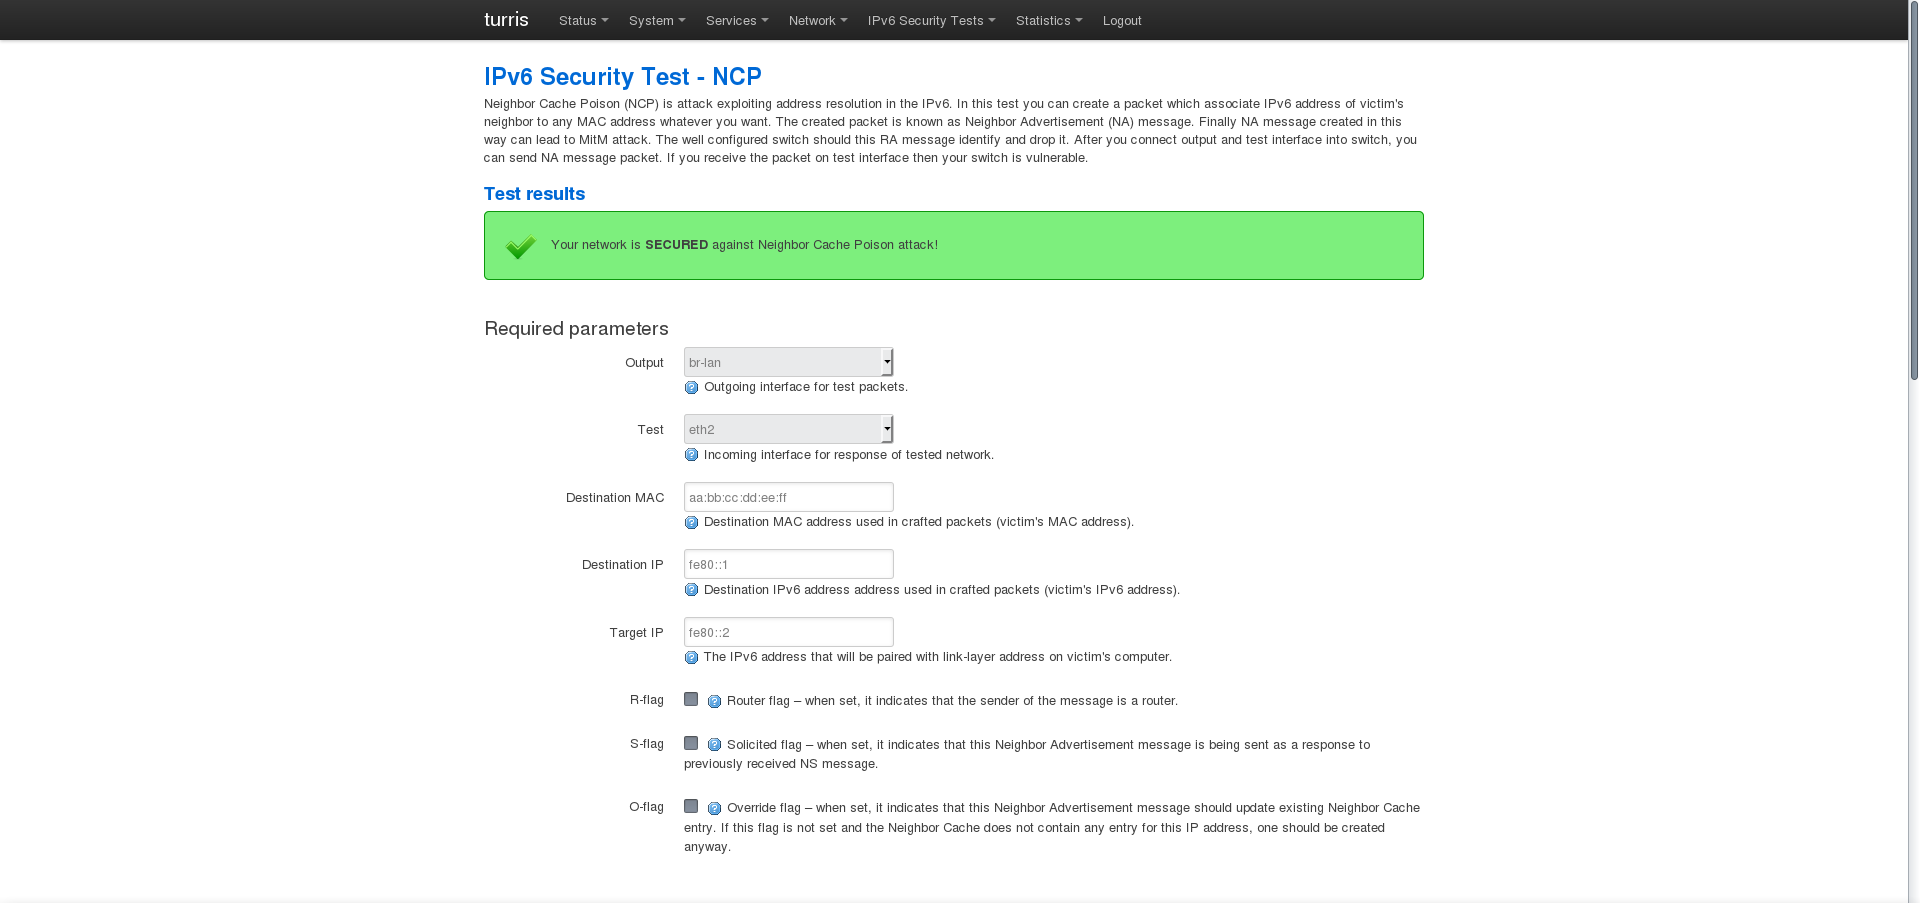Click the S-flag help icon
The height and width of the screenshot is (903, 1920).
[714, 745]
